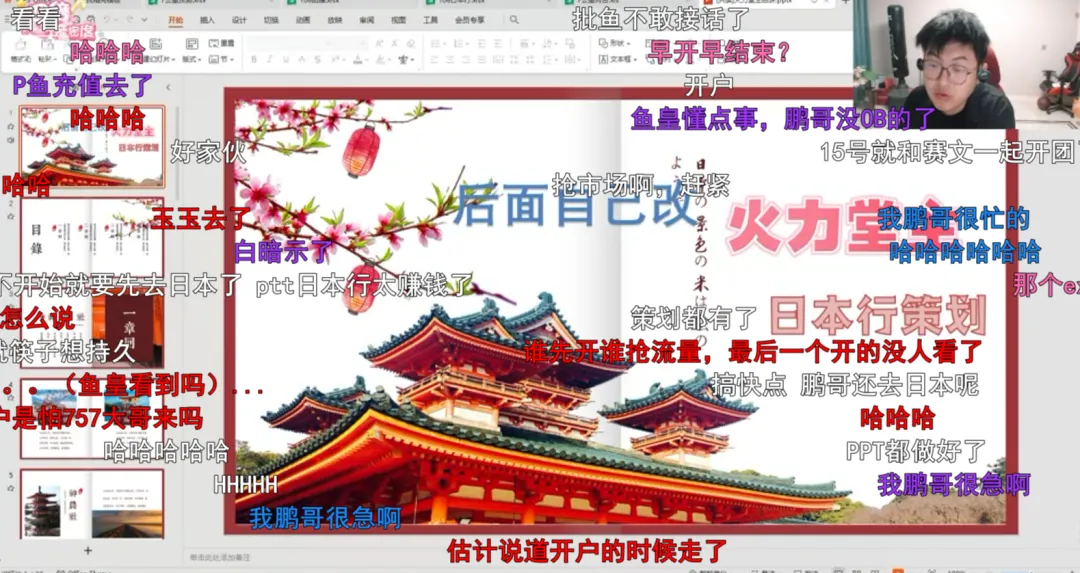Collapse the slide thumbnail panel arrow

tap(168, 87)
